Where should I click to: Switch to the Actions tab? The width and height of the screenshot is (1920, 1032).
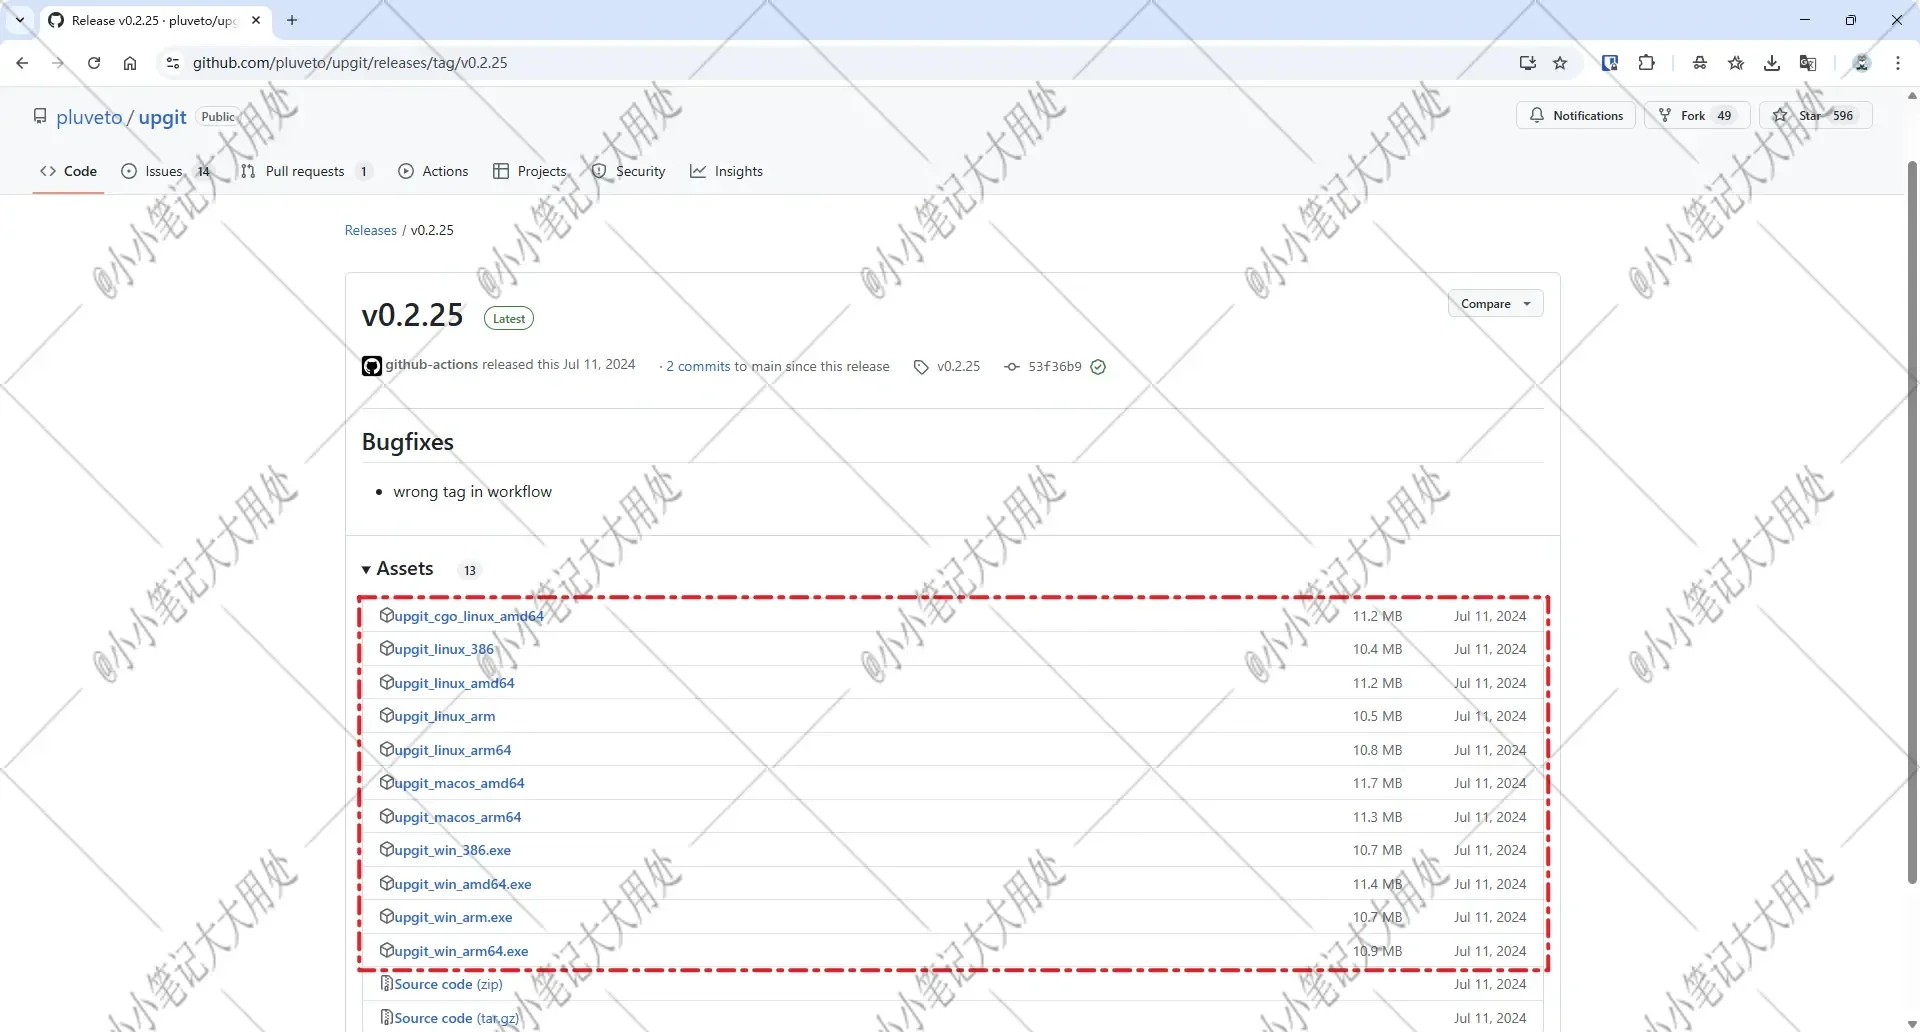pyautogui.click(x=433, y=171)
